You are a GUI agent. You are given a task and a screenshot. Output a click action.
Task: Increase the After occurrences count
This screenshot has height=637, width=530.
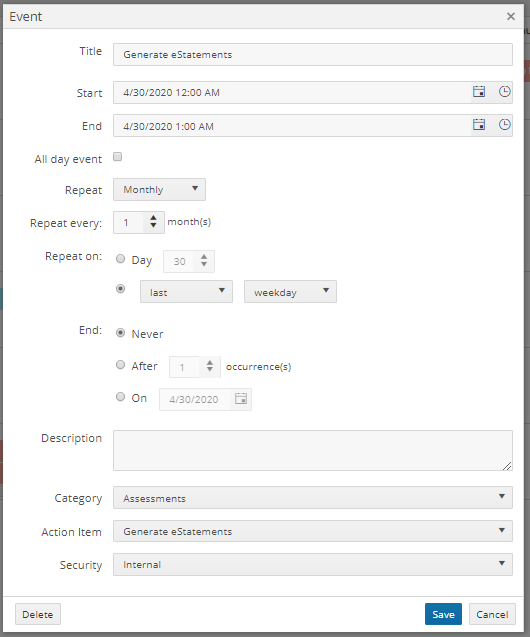pos(210,362)
